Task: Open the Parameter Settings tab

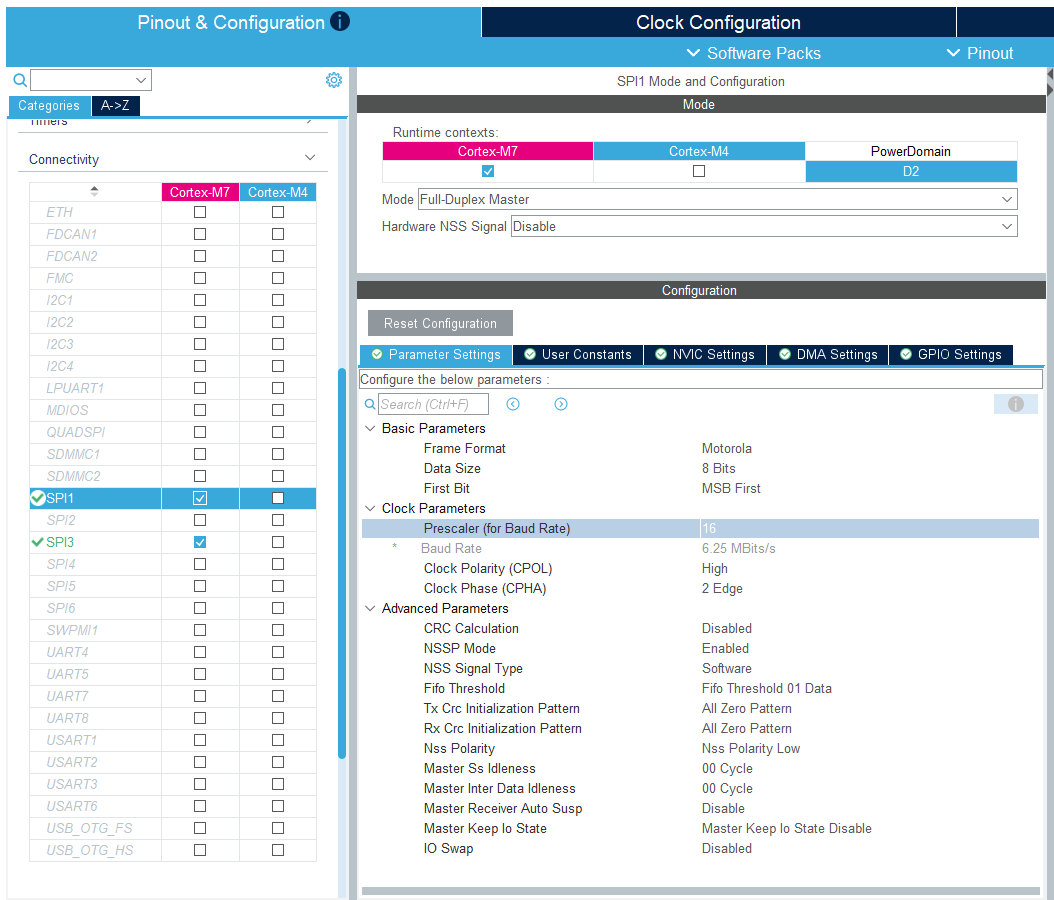Action: [x=436, y=354]
